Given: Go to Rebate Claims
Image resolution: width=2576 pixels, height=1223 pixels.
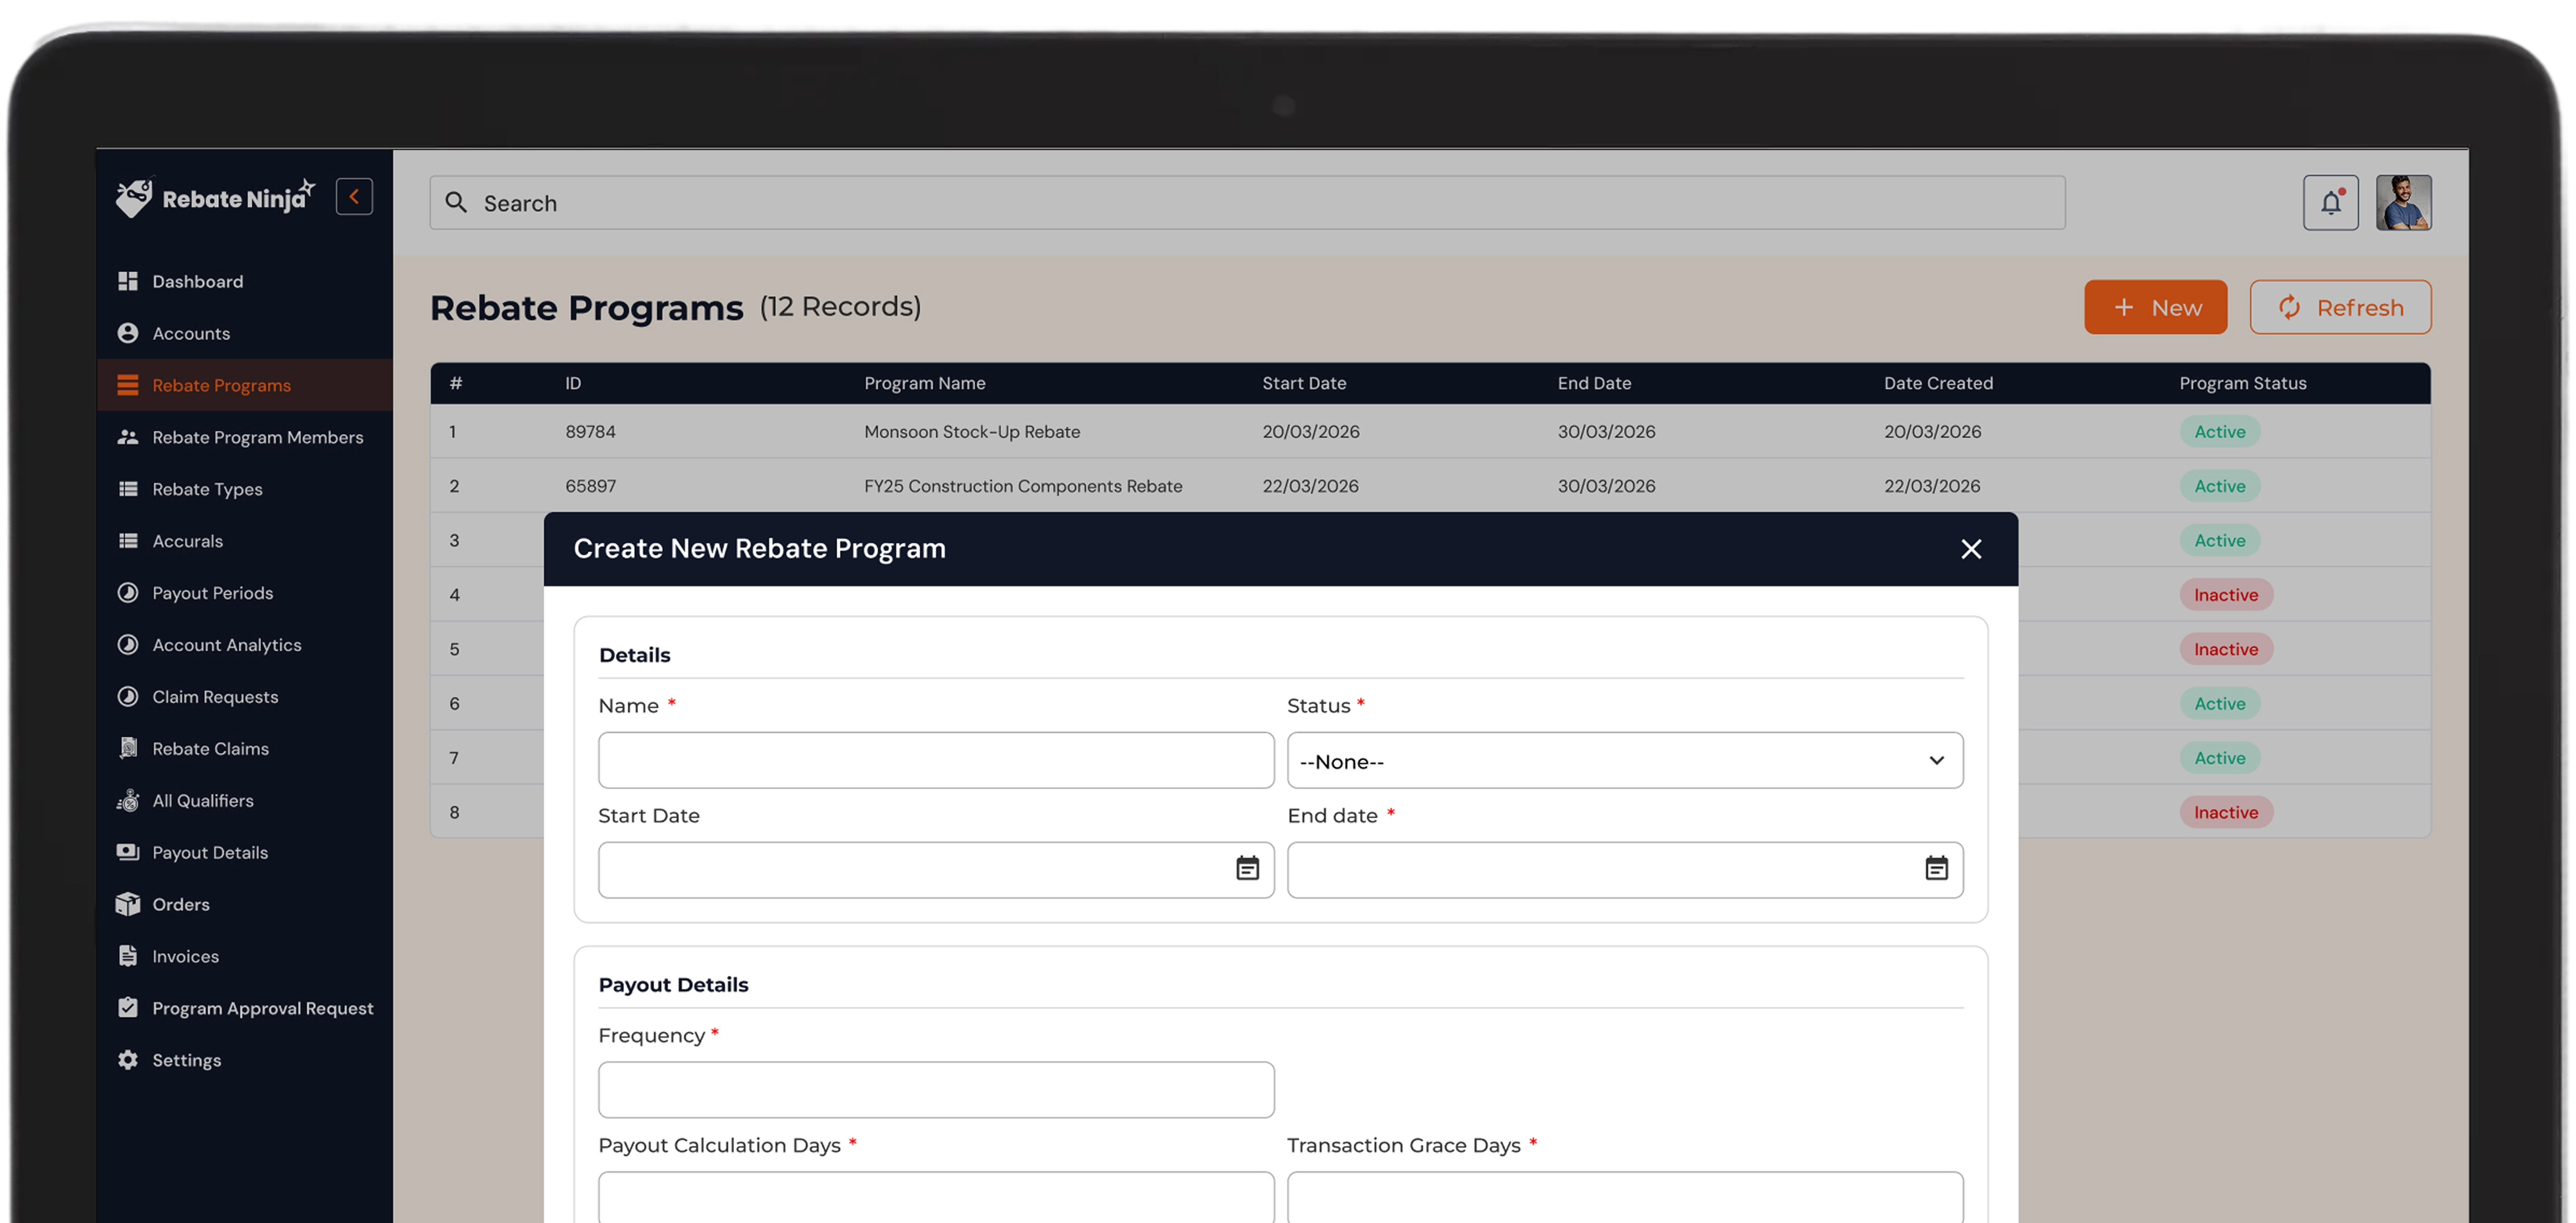Looking at the screenshot, I should (210, 749).
